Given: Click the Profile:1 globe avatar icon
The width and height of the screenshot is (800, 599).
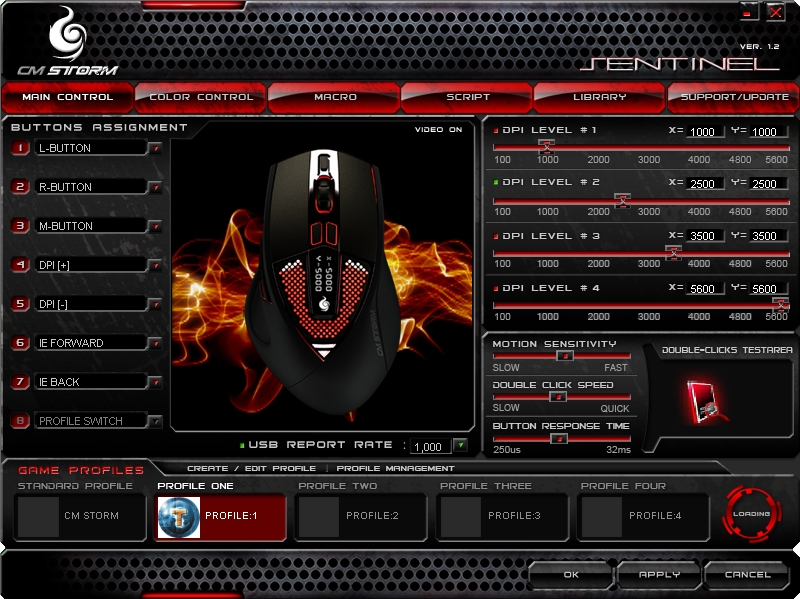Looking at the screenshot, I should point(179,517).
